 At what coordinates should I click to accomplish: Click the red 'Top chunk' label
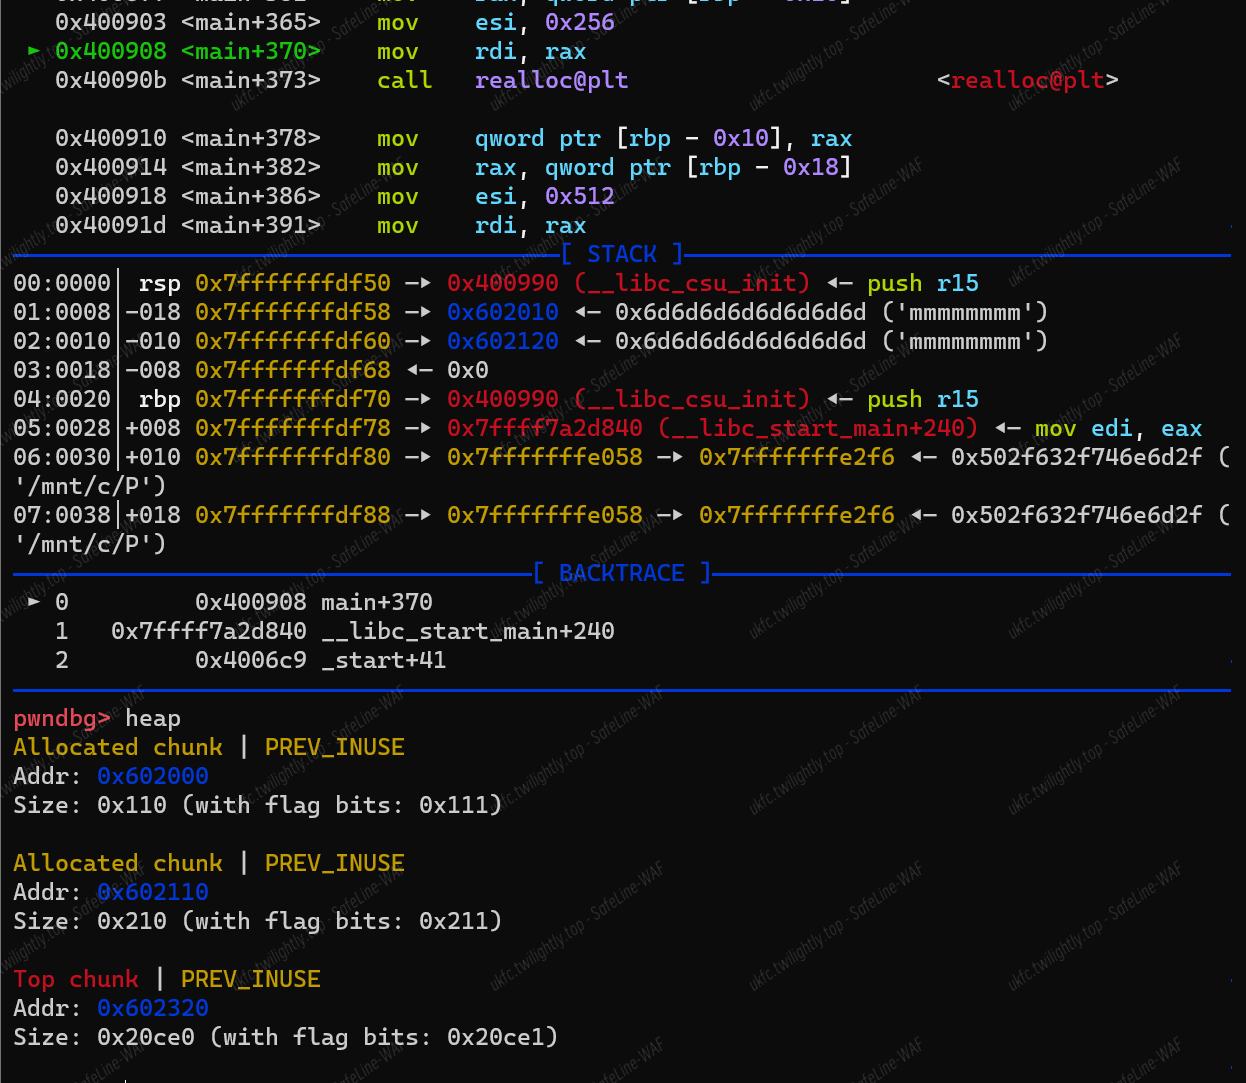(76, 979)
